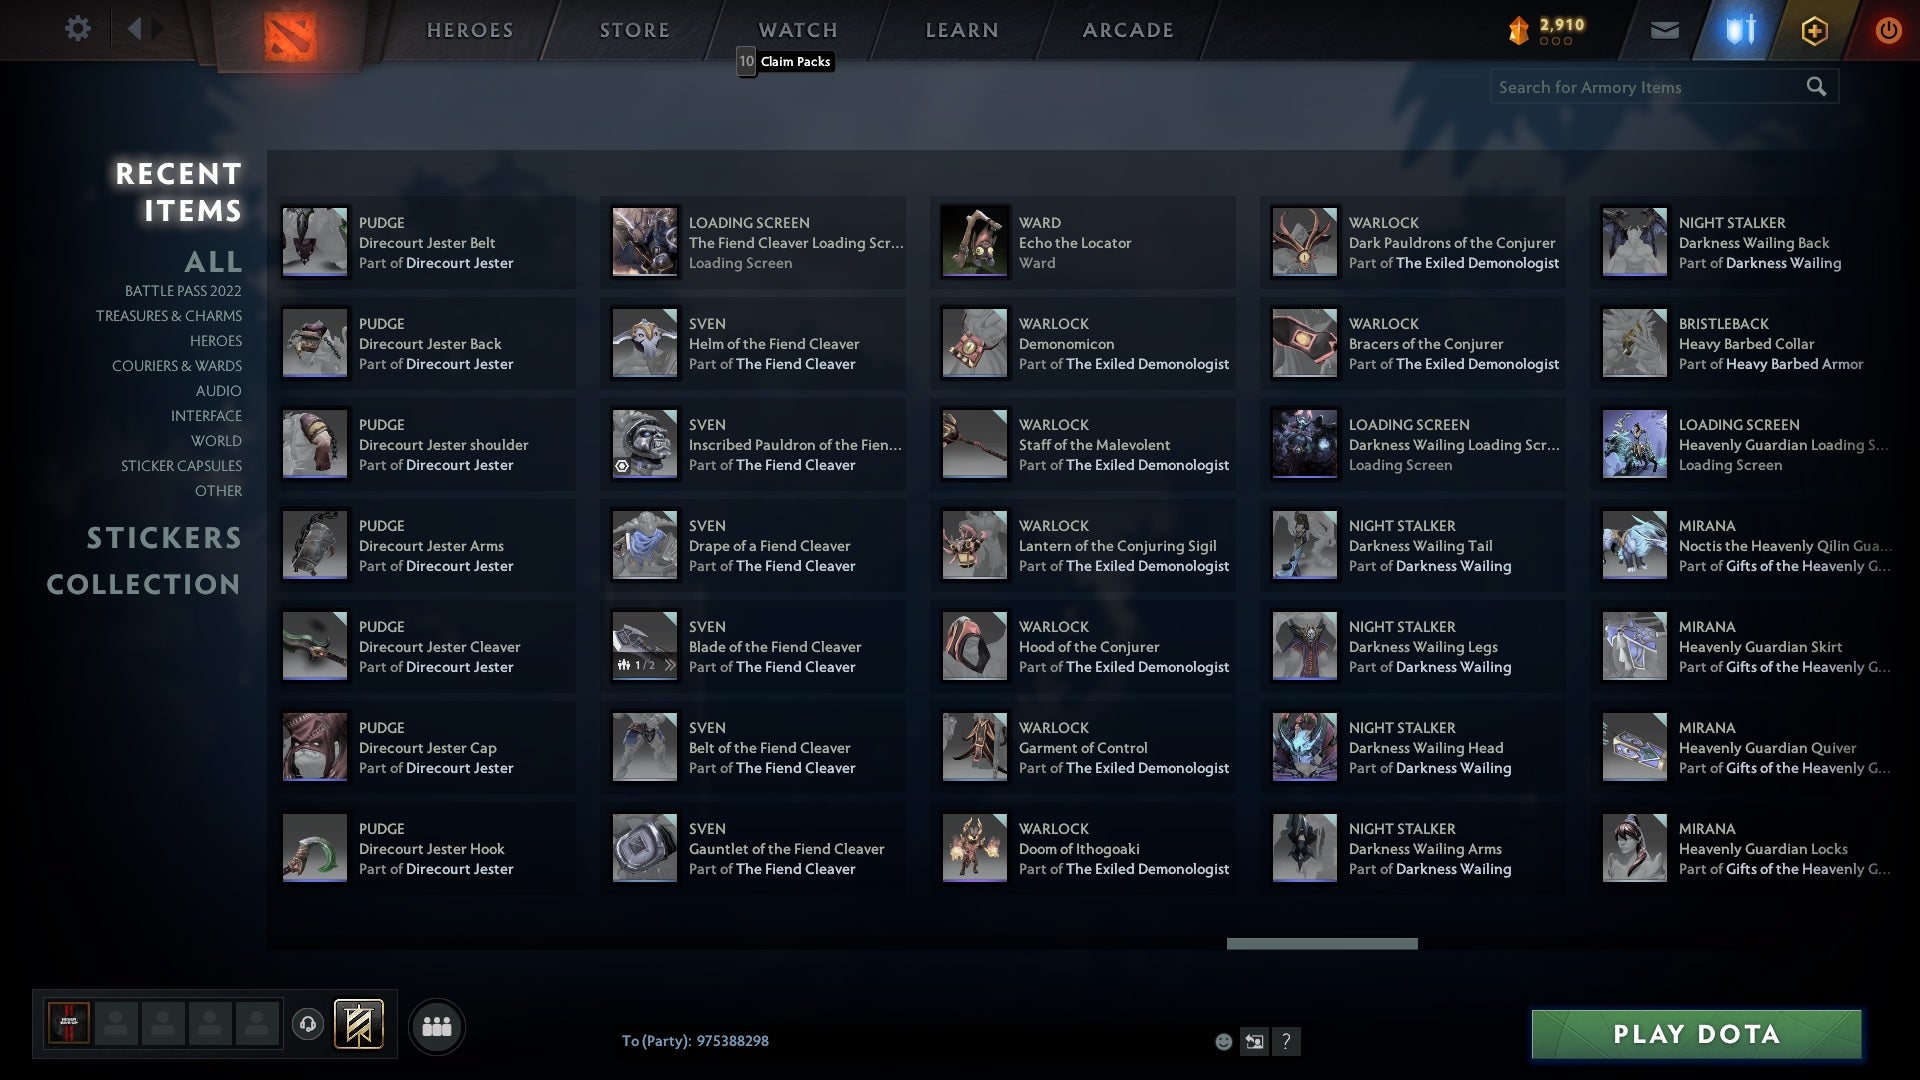
Task: Open the Battle Pass shield icon
Action: click(x=1740, y=30)
